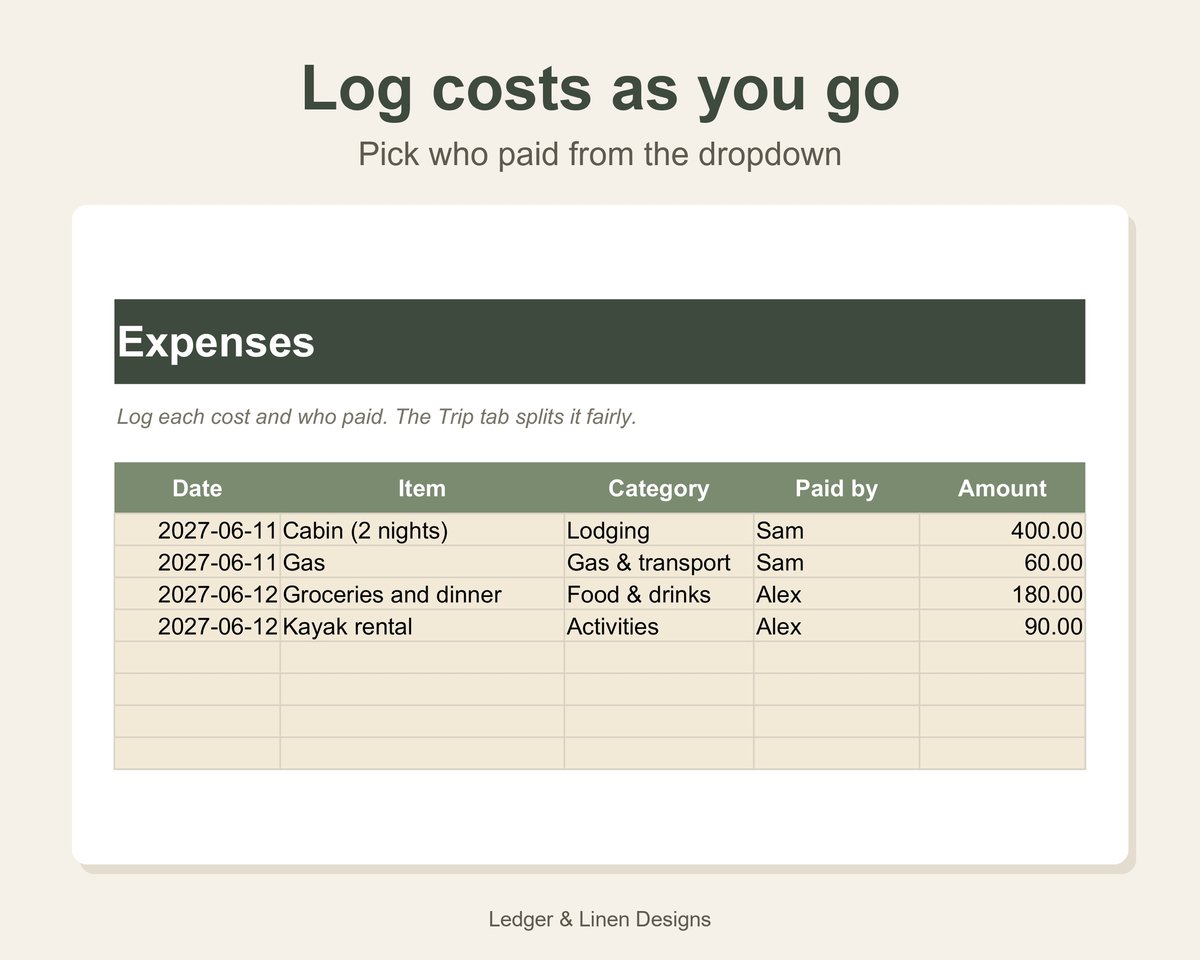The image size is (1200, 960).
Task: Click the date cell in the Gas row
Action: [197, 562]
